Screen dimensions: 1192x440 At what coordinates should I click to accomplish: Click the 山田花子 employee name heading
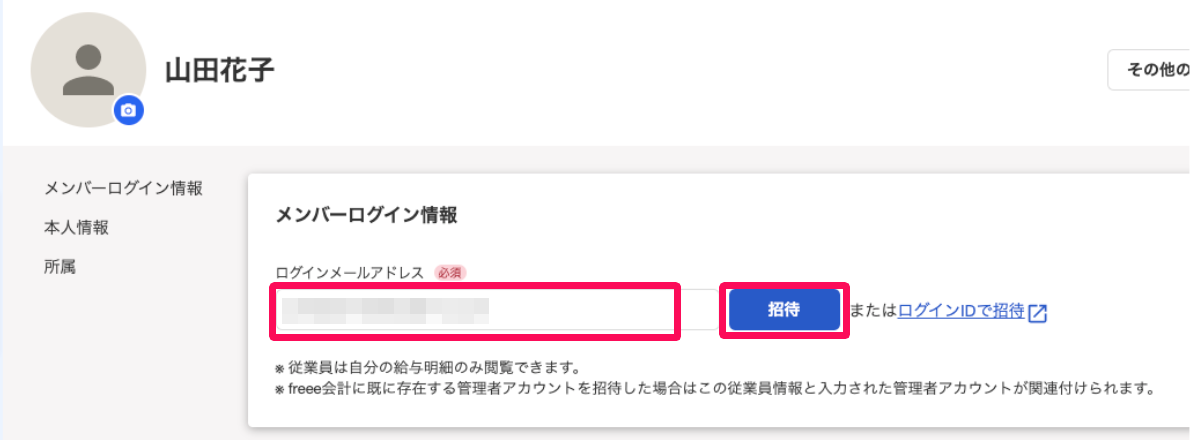tap(220, 70)
